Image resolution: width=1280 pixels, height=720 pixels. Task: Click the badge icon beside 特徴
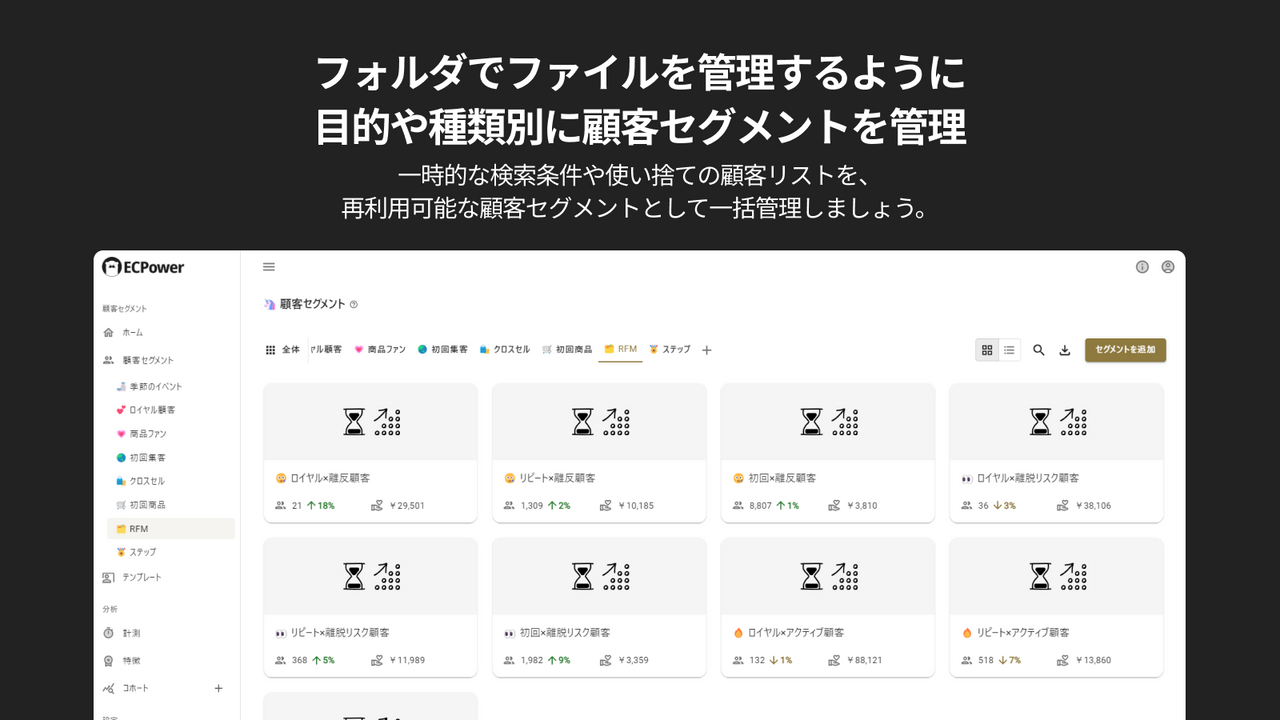click(x=109, y=661)
